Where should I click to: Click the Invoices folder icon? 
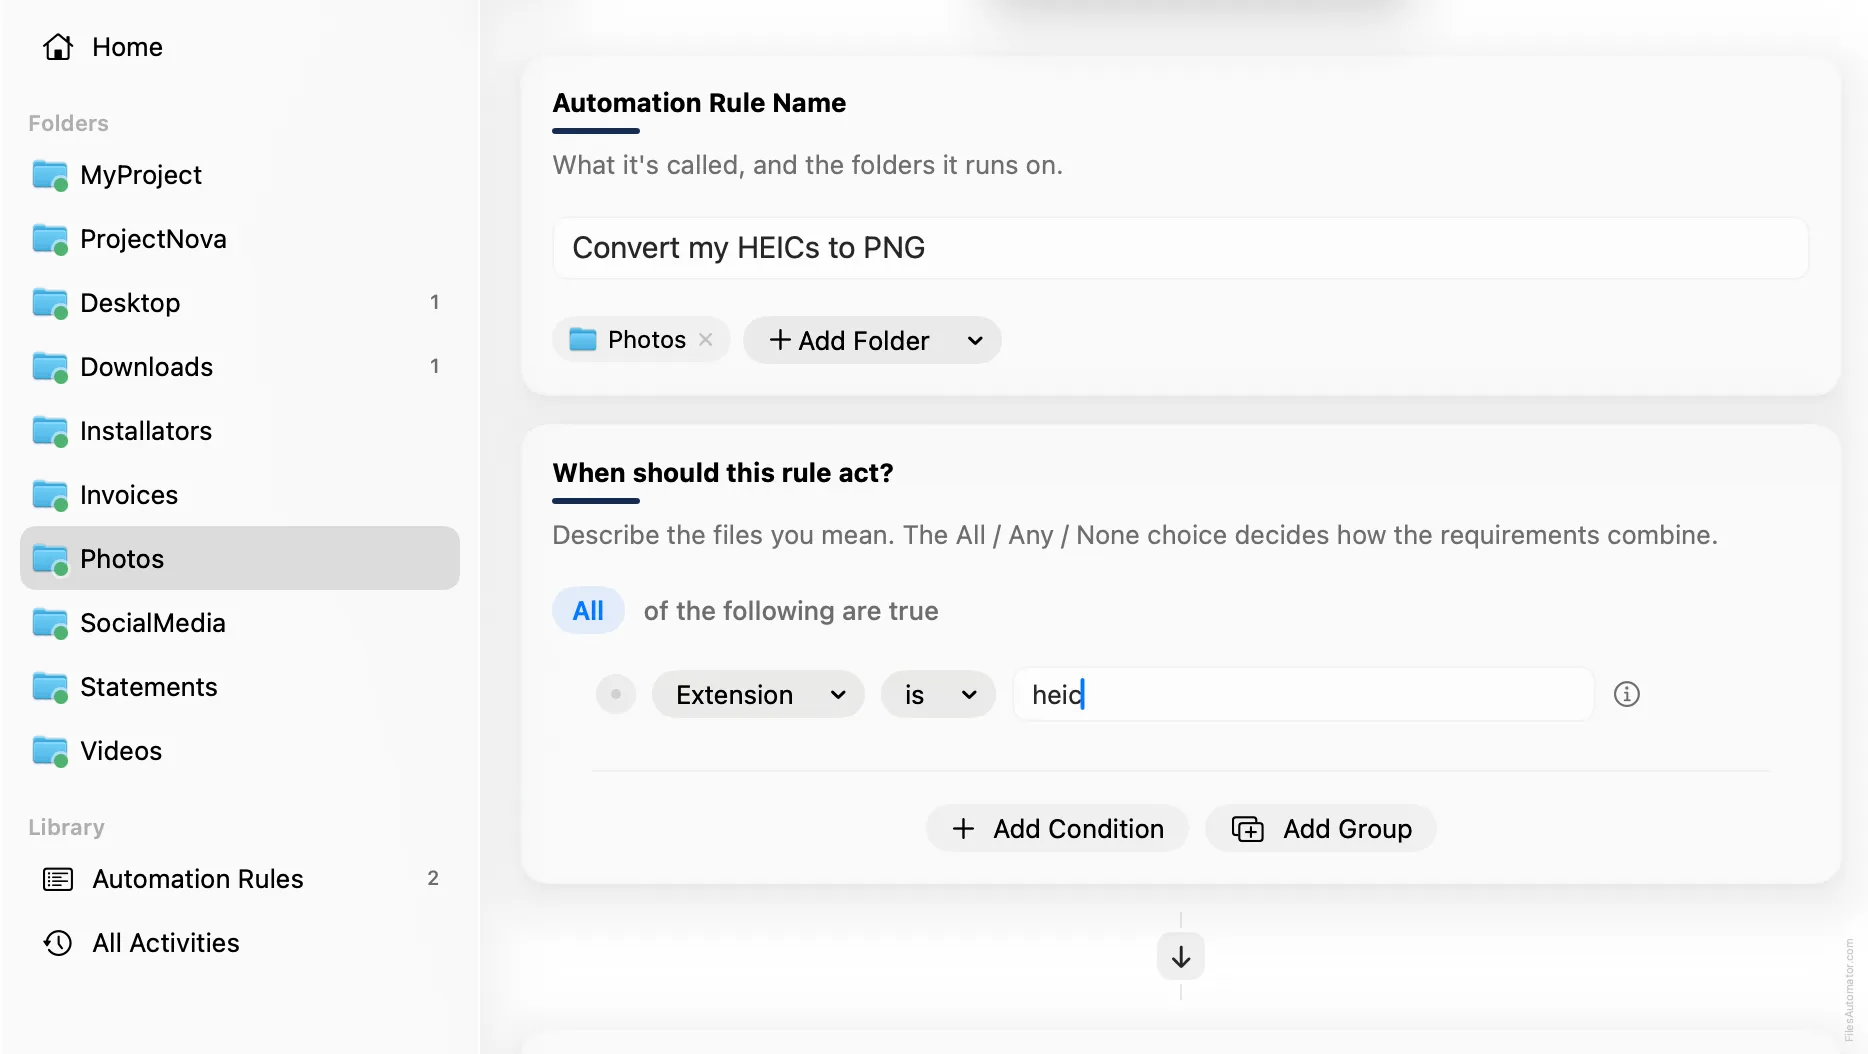(x=50, y=496)
